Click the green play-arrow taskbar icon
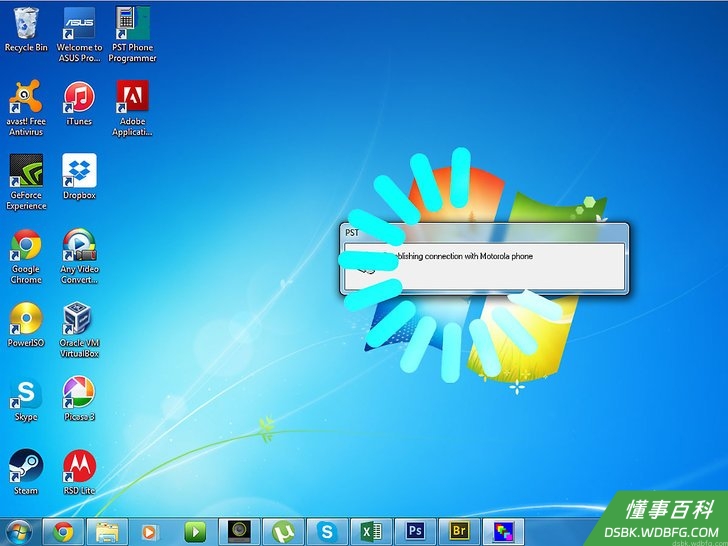This screenshot has height=546, width=728. (195, 532)
